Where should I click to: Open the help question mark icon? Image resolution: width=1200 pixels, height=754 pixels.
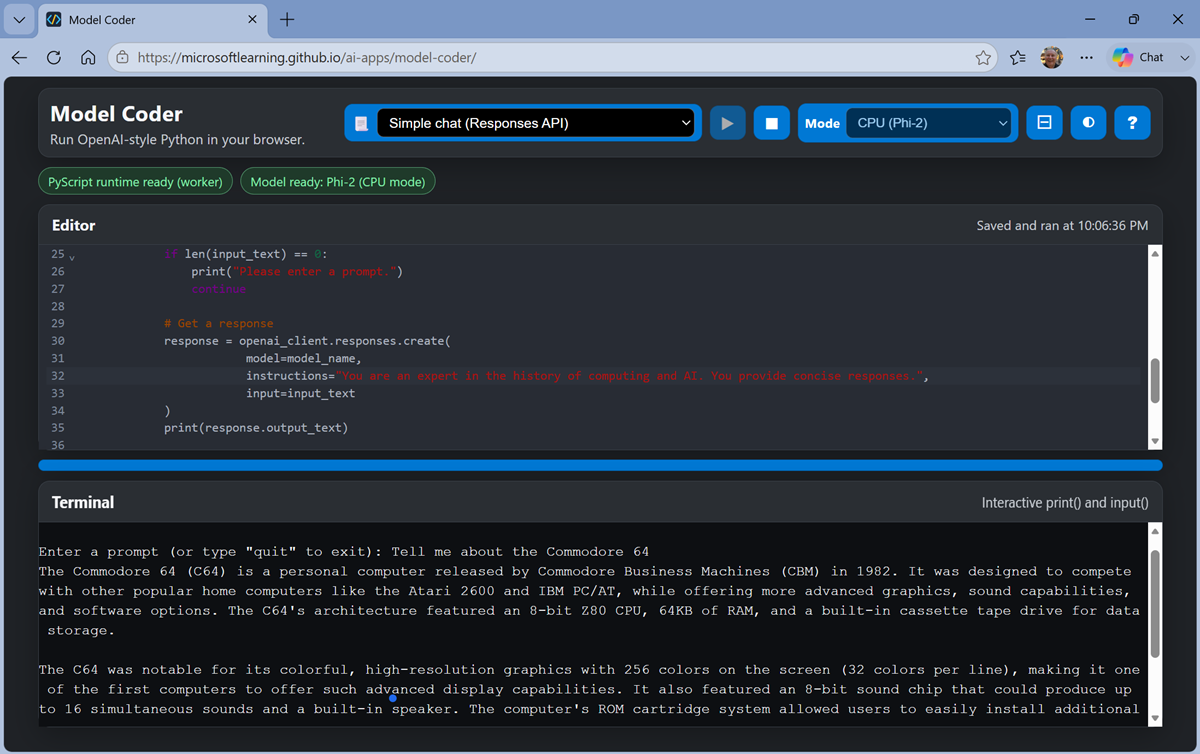[1132, 122]
